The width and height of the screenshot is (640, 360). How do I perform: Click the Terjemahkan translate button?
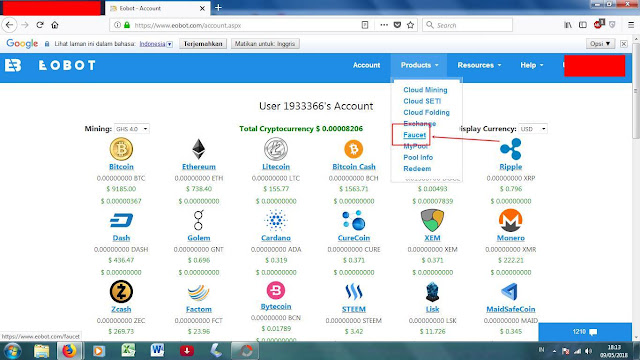point(203,44)
